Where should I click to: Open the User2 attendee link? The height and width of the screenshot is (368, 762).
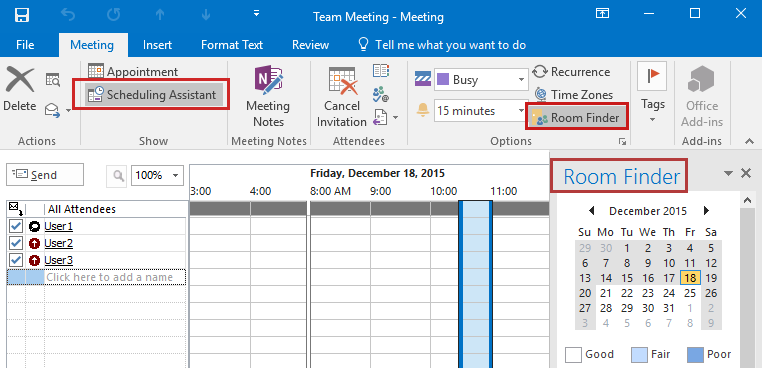click(58, 243)
